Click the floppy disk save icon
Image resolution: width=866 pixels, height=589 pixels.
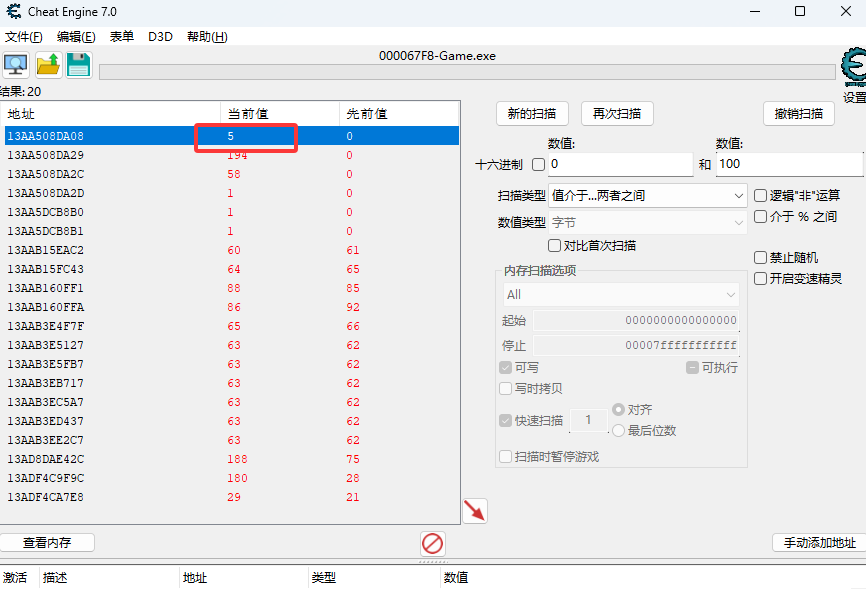(x=78, y=65)
